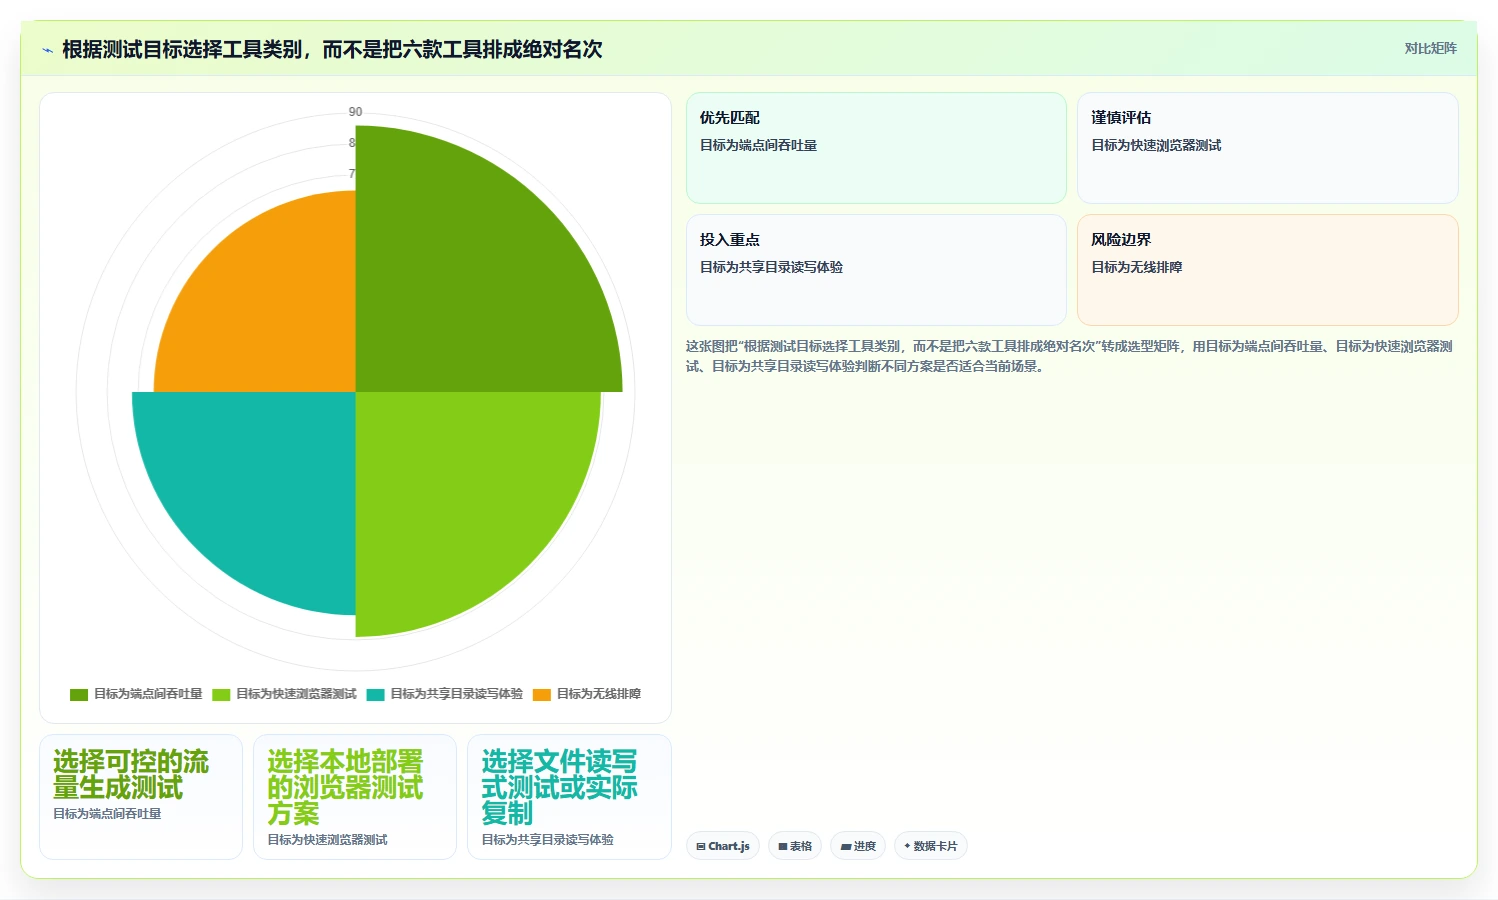Viewport: 1498px width, 900px height.
Task: Click the 选择文件读写式测试或实际复制 card
Action: [x=569, y=797]
